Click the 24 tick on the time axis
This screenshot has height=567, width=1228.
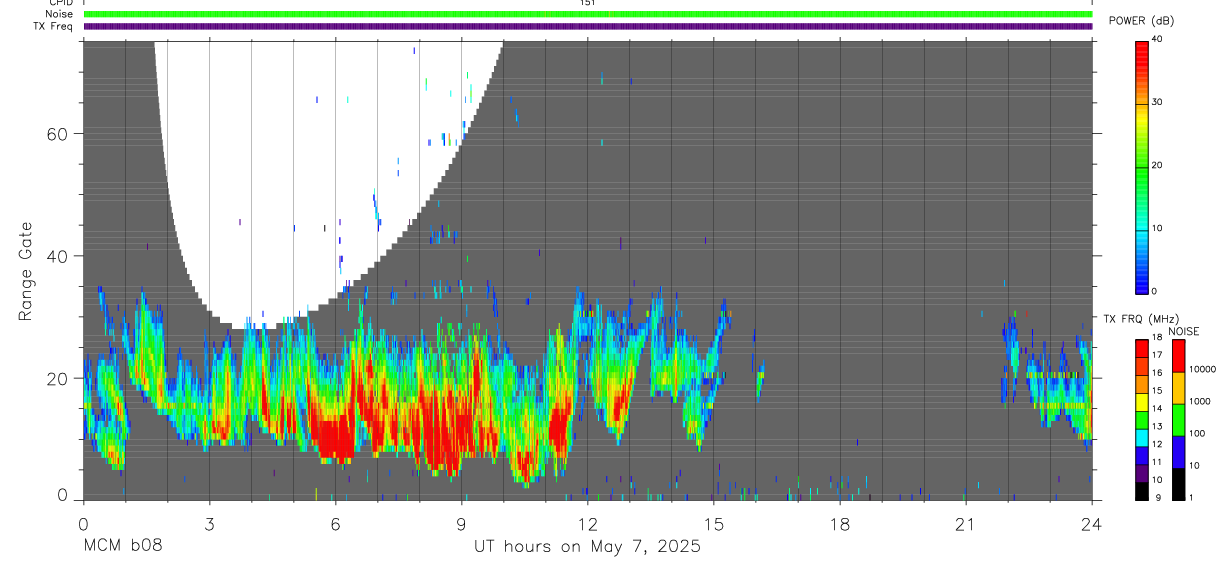click(x=1091, y=525)
